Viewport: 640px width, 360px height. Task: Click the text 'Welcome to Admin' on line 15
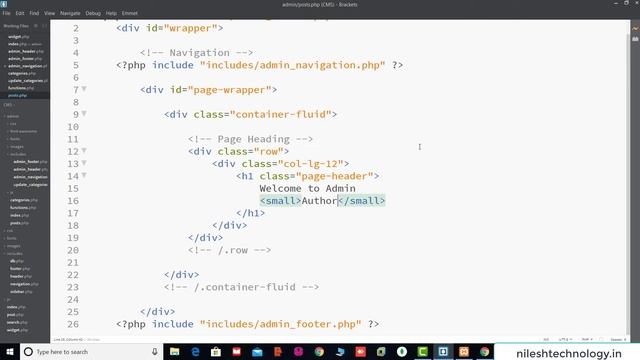(x=307, y=189)
